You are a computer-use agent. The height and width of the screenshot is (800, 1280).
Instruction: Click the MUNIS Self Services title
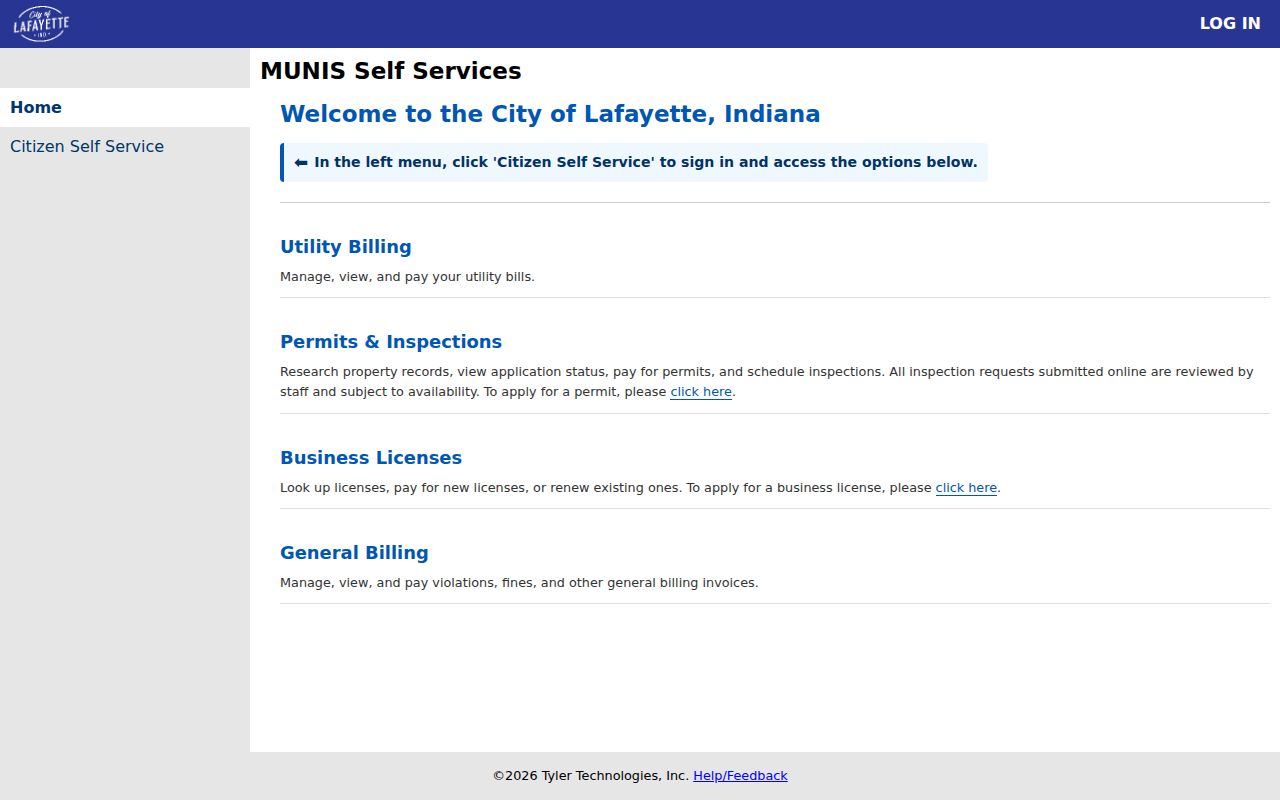click(391, 71)
